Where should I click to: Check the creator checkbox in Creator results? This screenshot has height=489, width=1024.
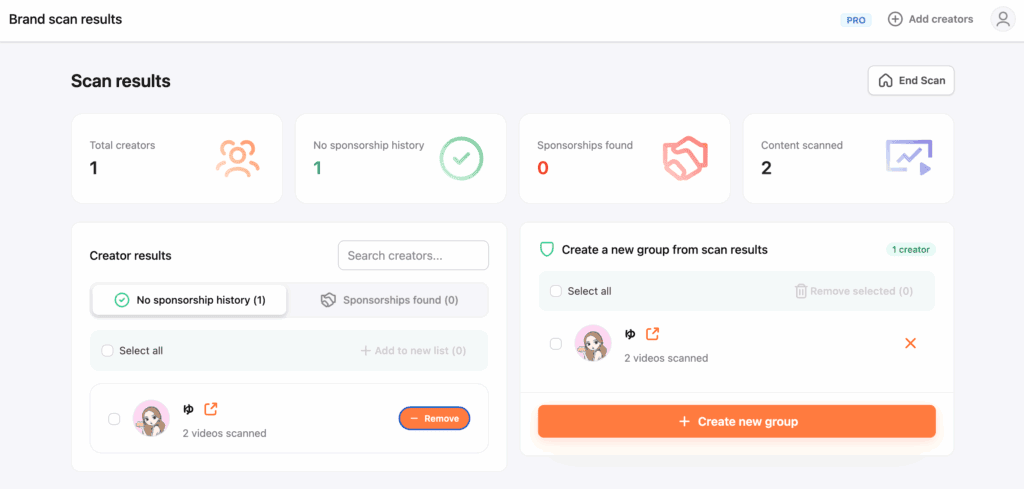(x=114, y=419)
